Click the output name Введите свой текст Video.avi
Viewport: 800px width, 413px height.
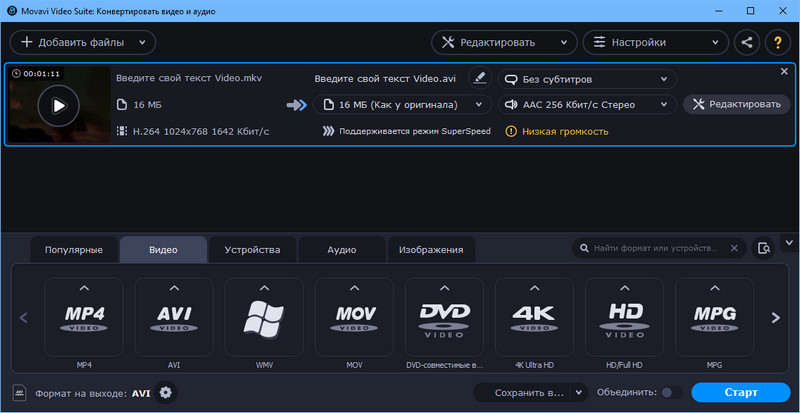[385, 79]
